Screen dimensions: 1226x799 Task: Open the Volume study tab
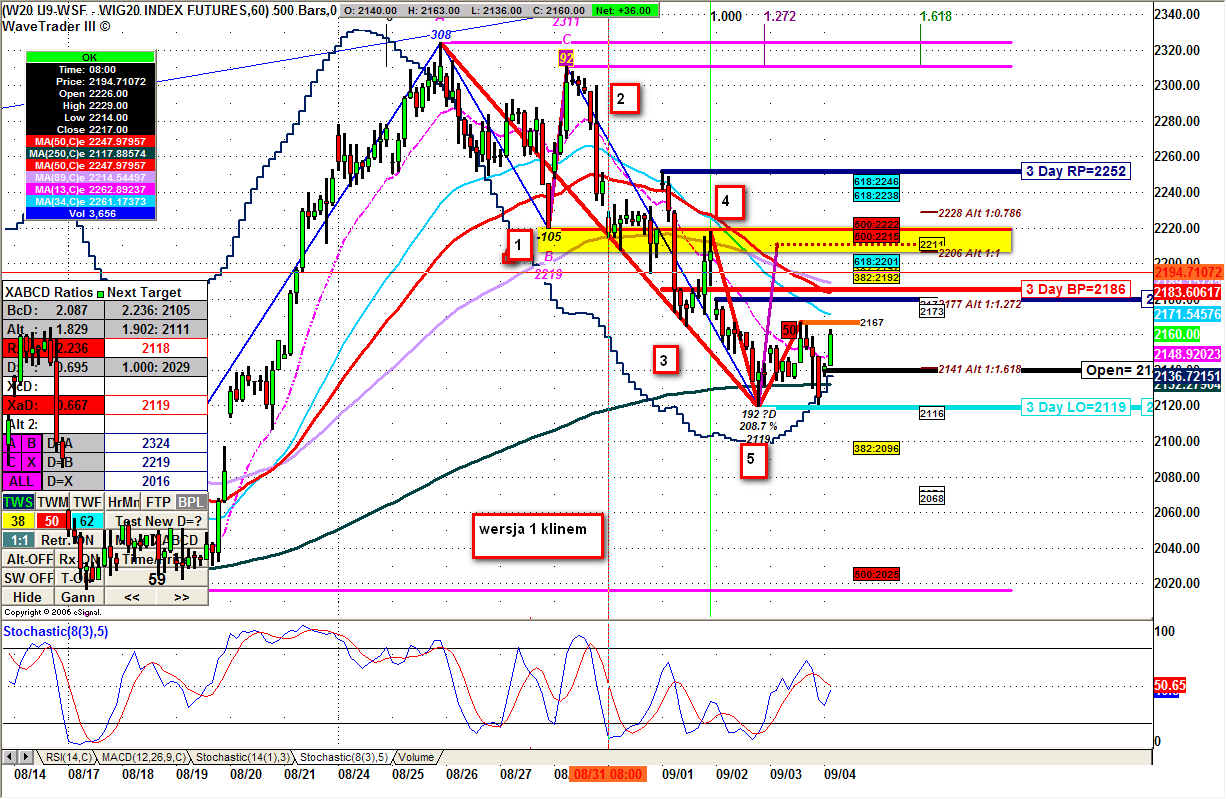point(416,757)
